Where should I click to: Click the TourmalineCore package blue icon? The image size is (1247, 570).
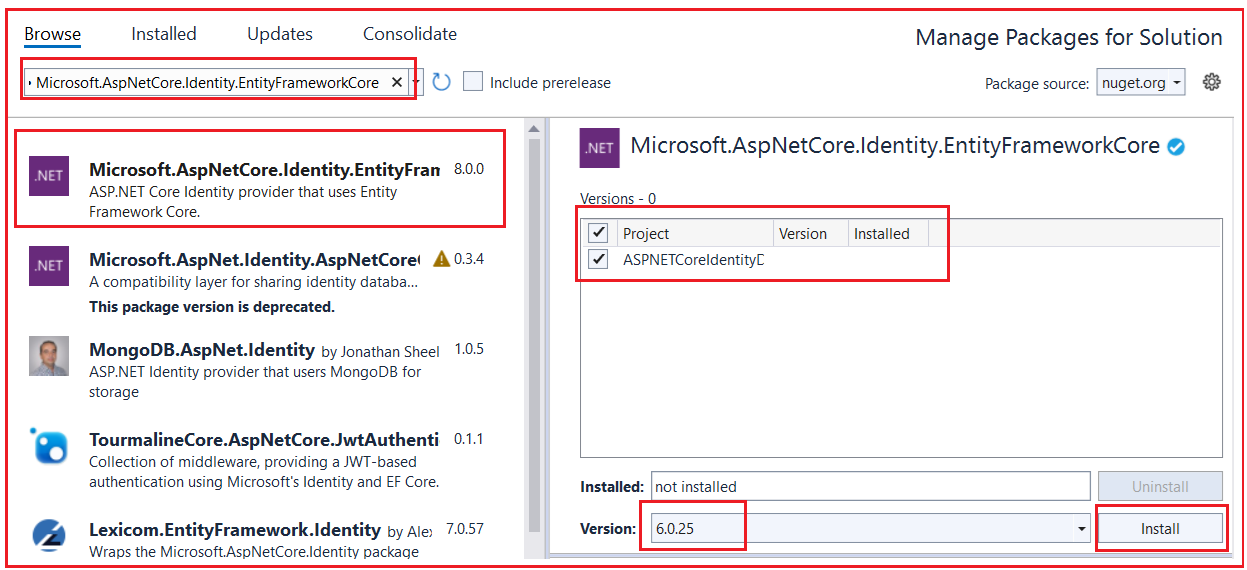[x=49, y=446]
